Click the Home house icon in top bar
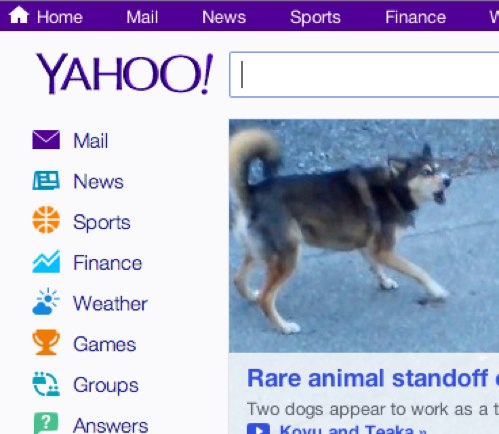499x434 pixels. 19,16
